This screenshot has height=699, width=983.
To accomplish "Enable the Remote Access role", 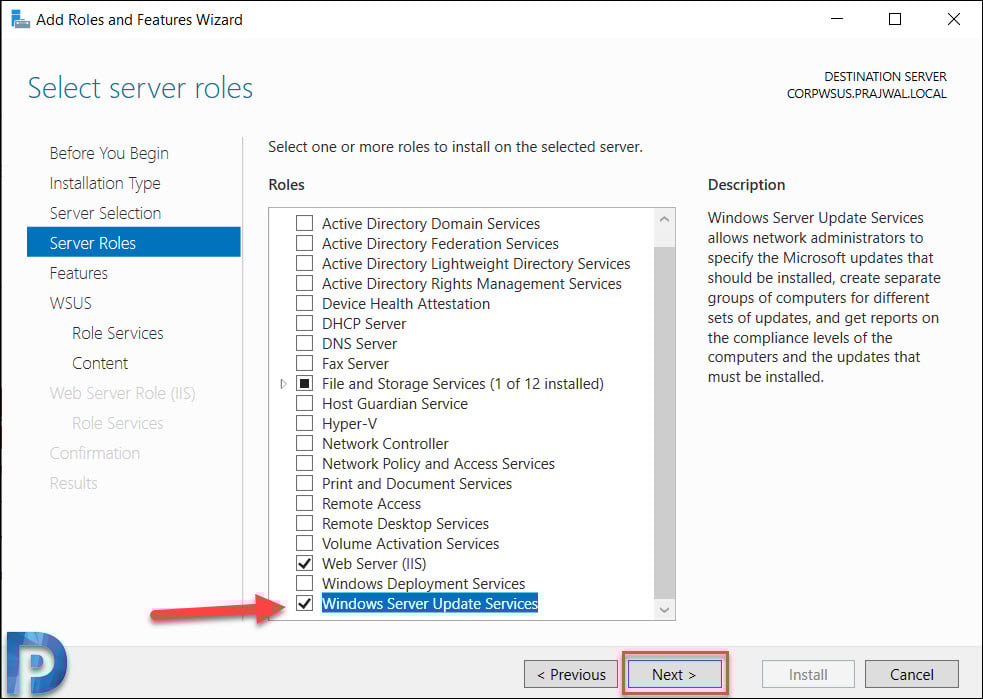I will click(305, 503).
